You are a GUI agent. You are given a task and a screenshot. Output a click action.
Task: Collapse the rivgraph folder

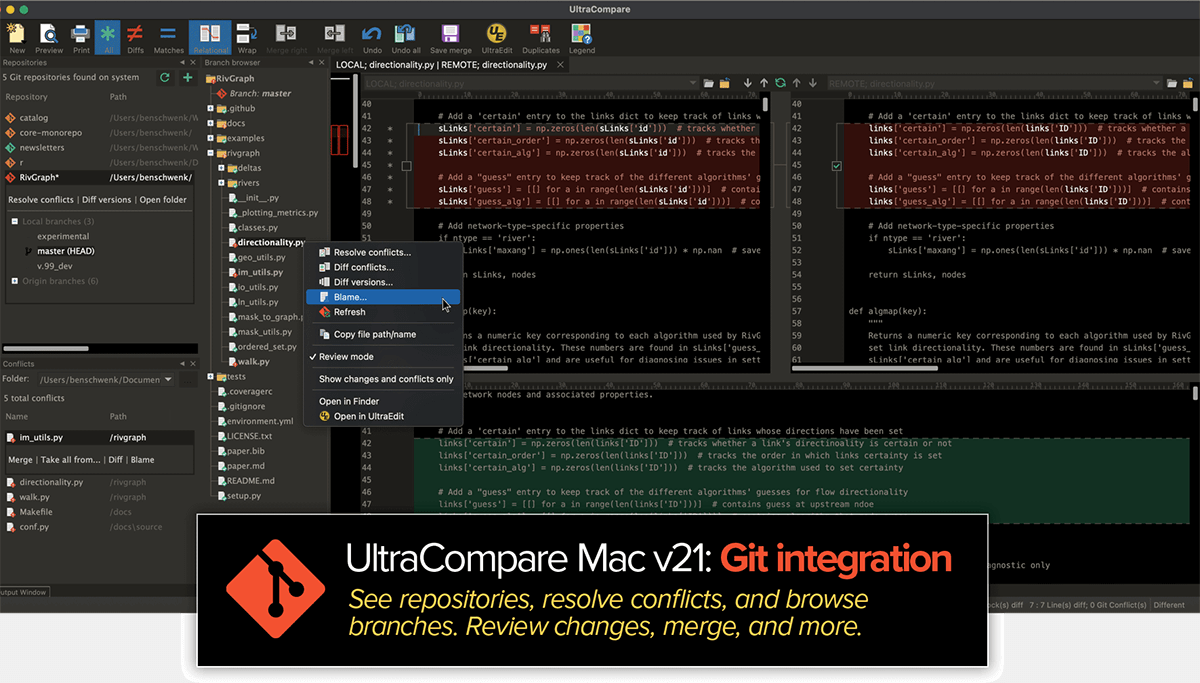click(x=209, y=153)
